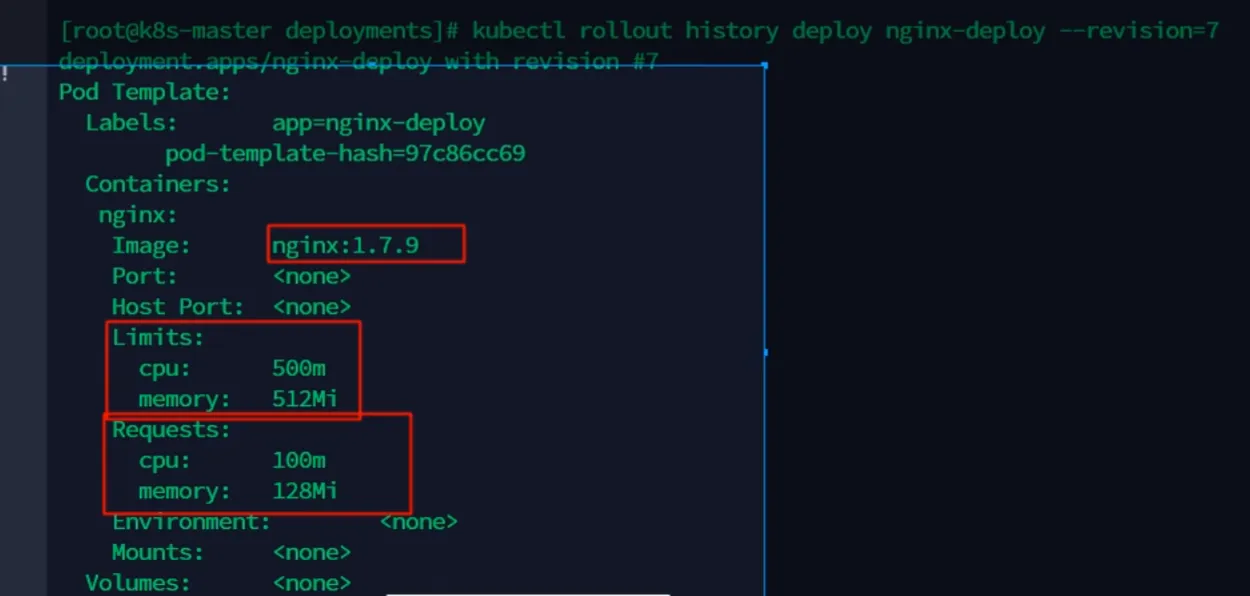This screenshot has width=1250, height=596.
Task: Click the app=nginx-deploy label value
Action: pos(378,123)
